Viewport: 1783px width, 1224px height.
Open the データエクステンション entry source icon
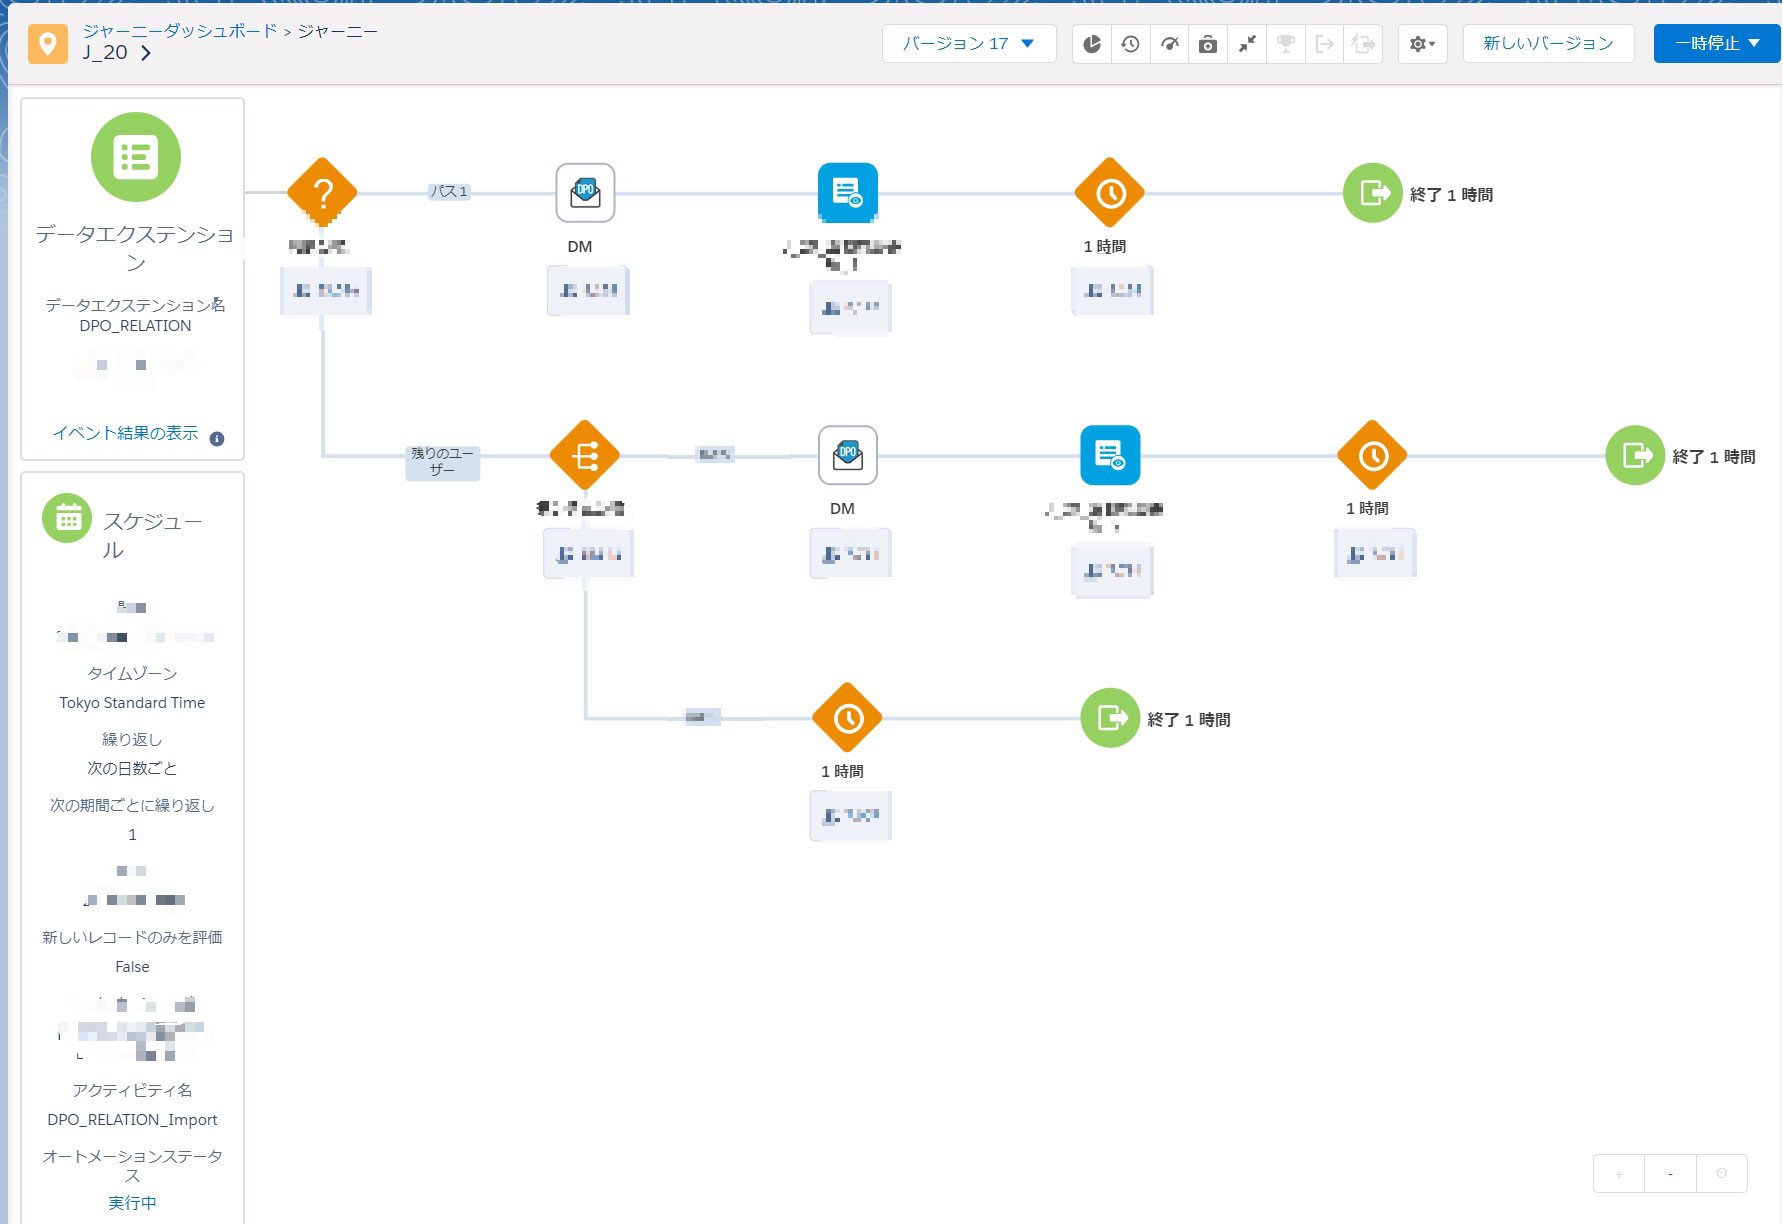pyautogui.click(x=136, y=157)
